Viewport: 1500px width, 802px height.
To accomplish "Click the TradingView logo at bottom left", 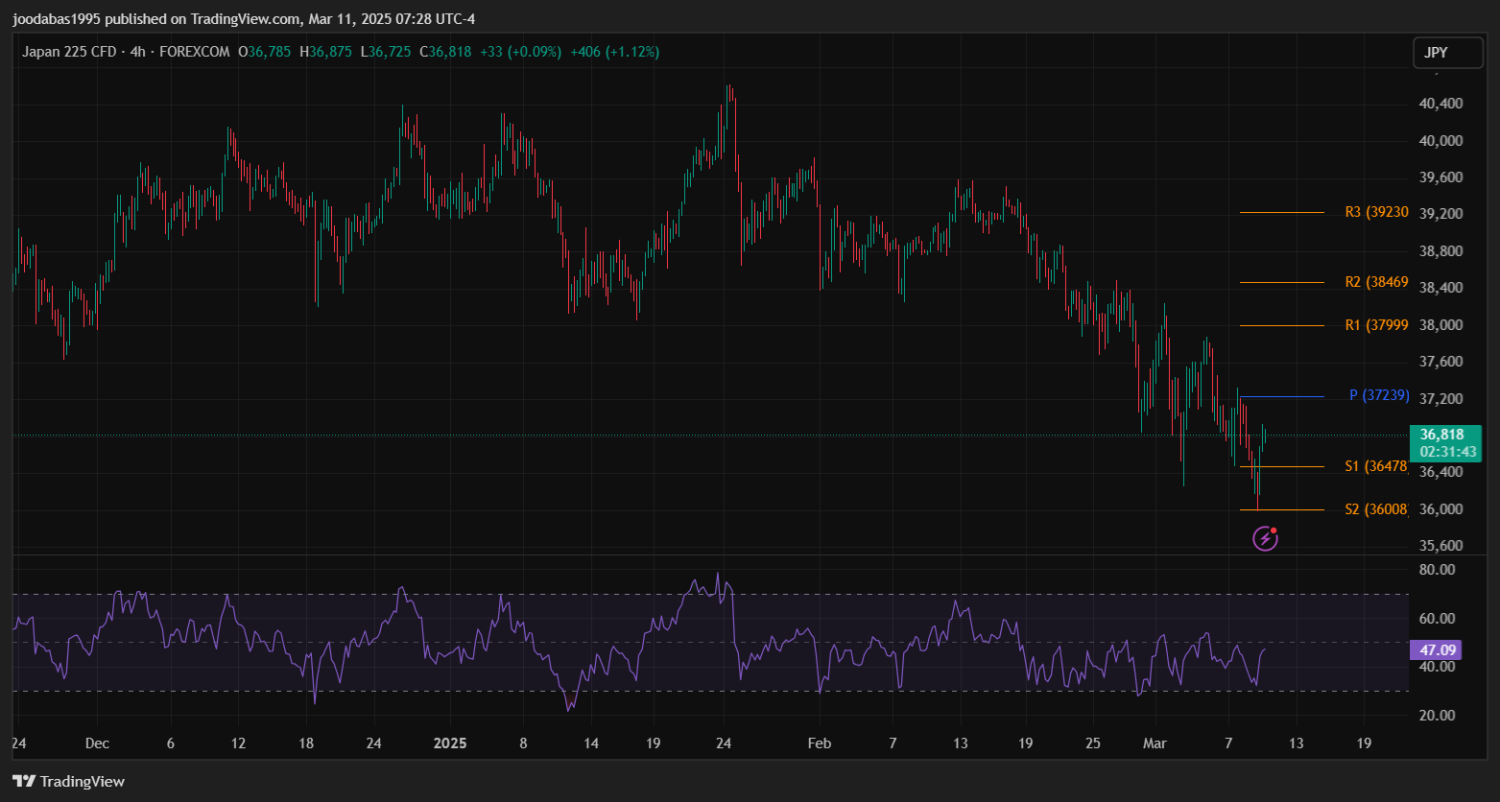I will (68, 781).
